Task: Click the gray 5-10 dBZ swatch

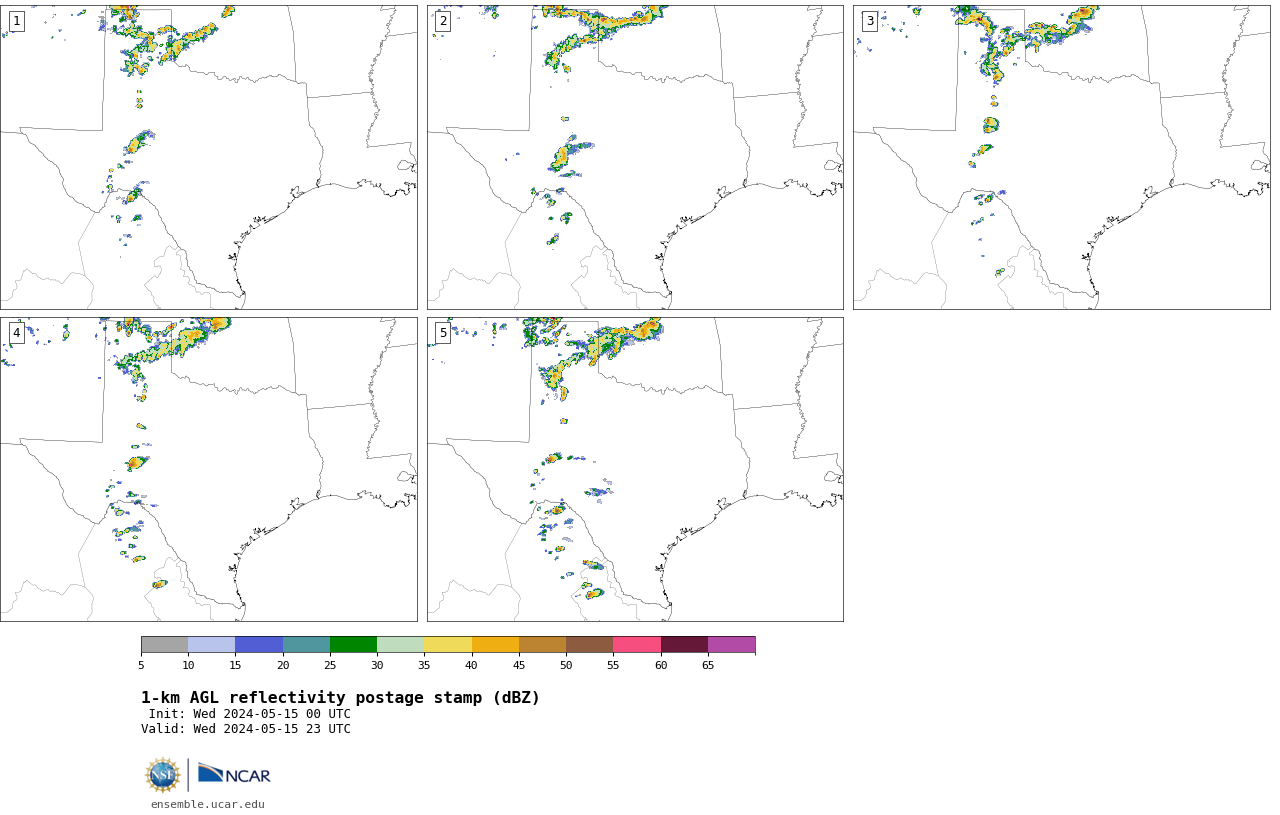Action: pyautogui.click(x=164, y=644)
